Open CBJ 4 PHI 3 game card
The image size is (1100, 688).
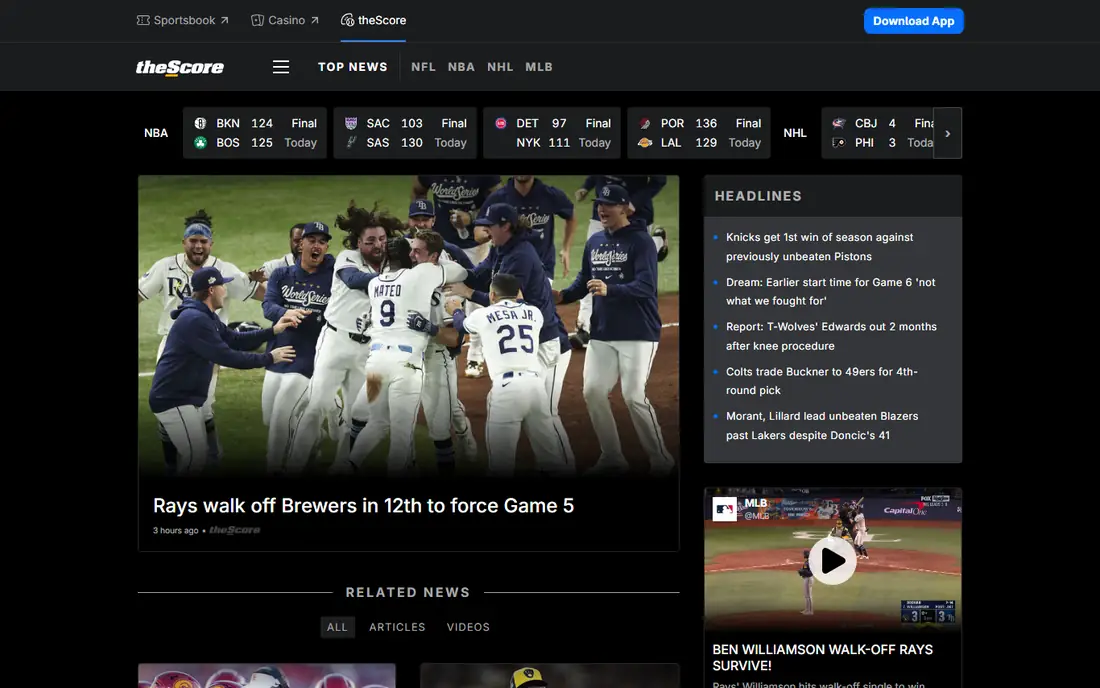[878, 133]
